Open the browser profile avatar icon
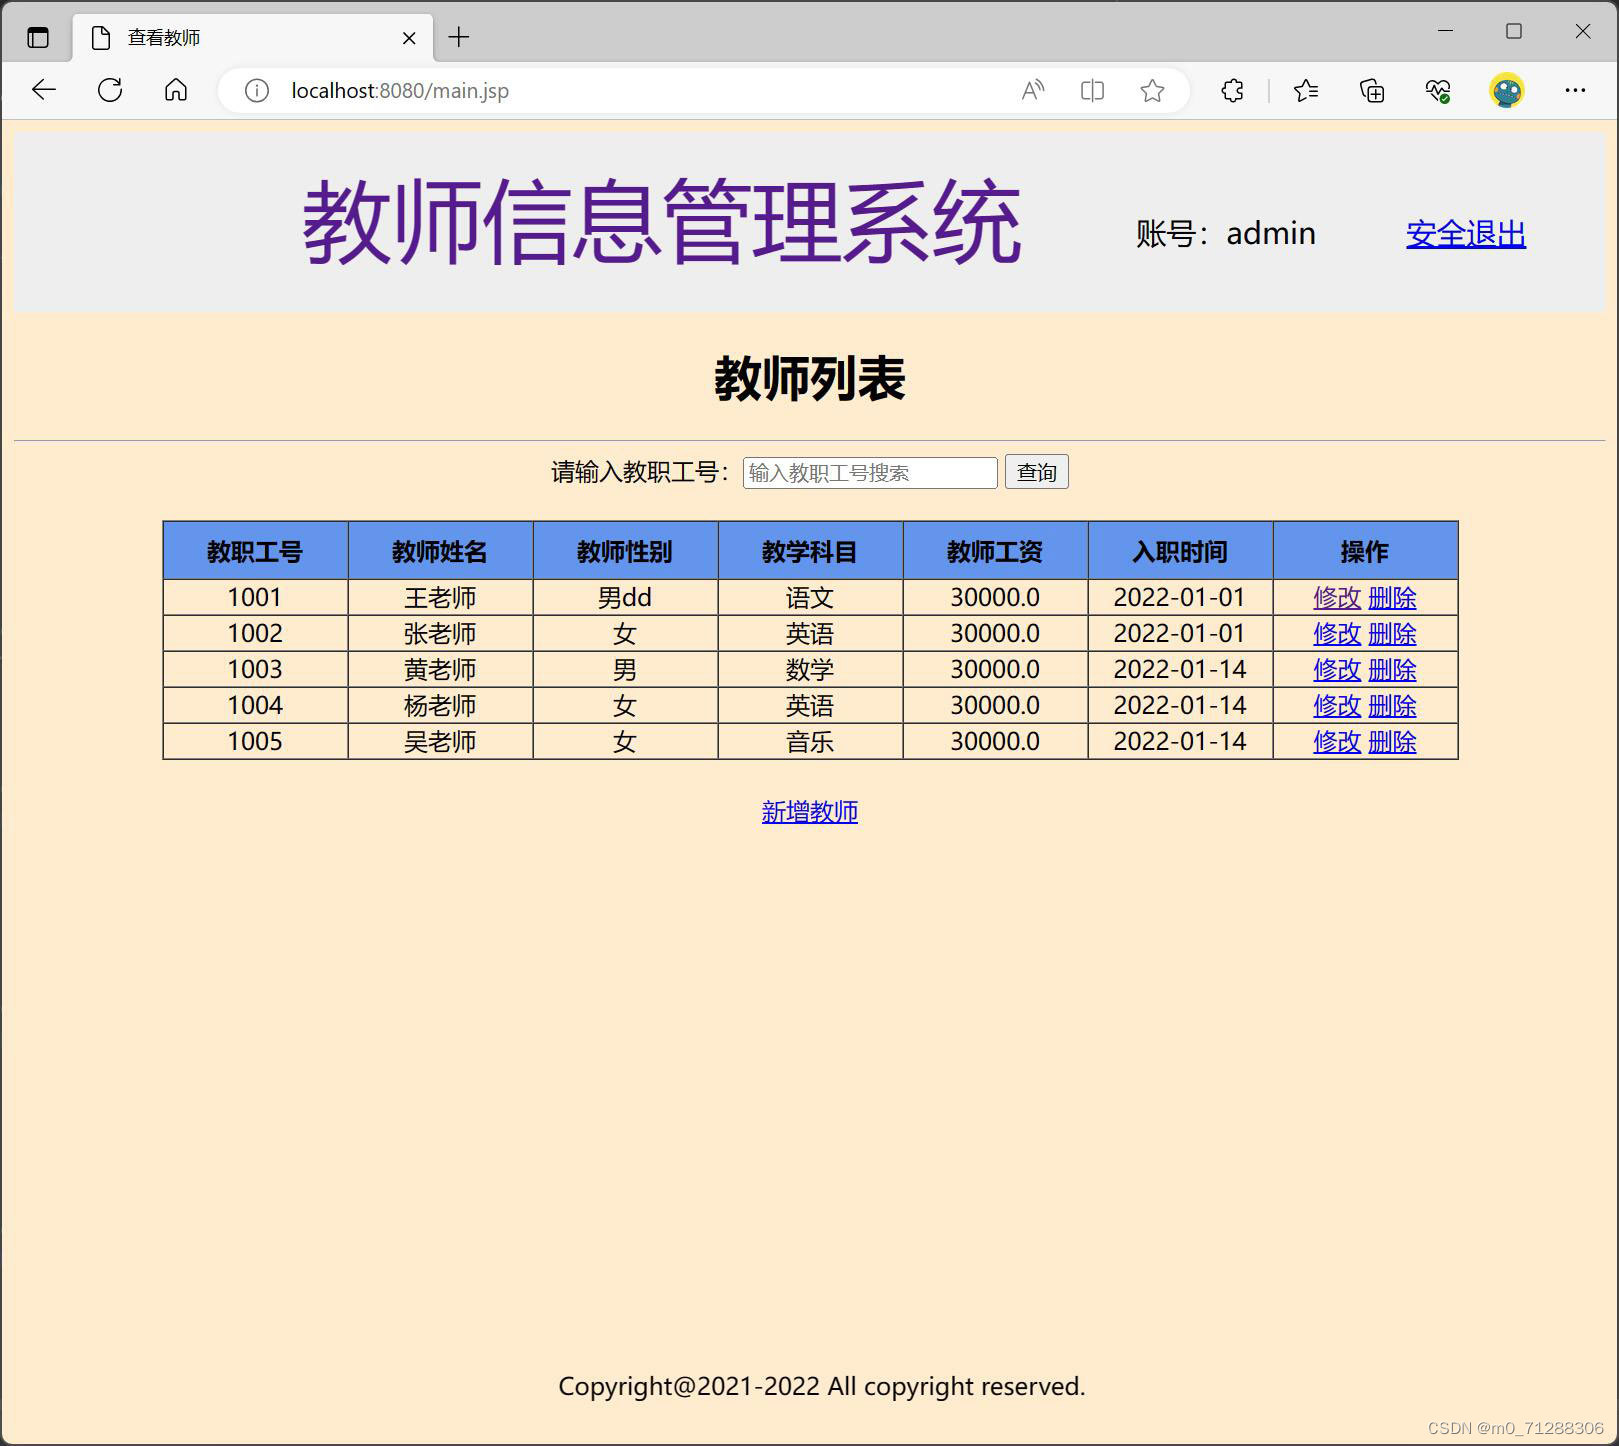 tap(1506, 90)
